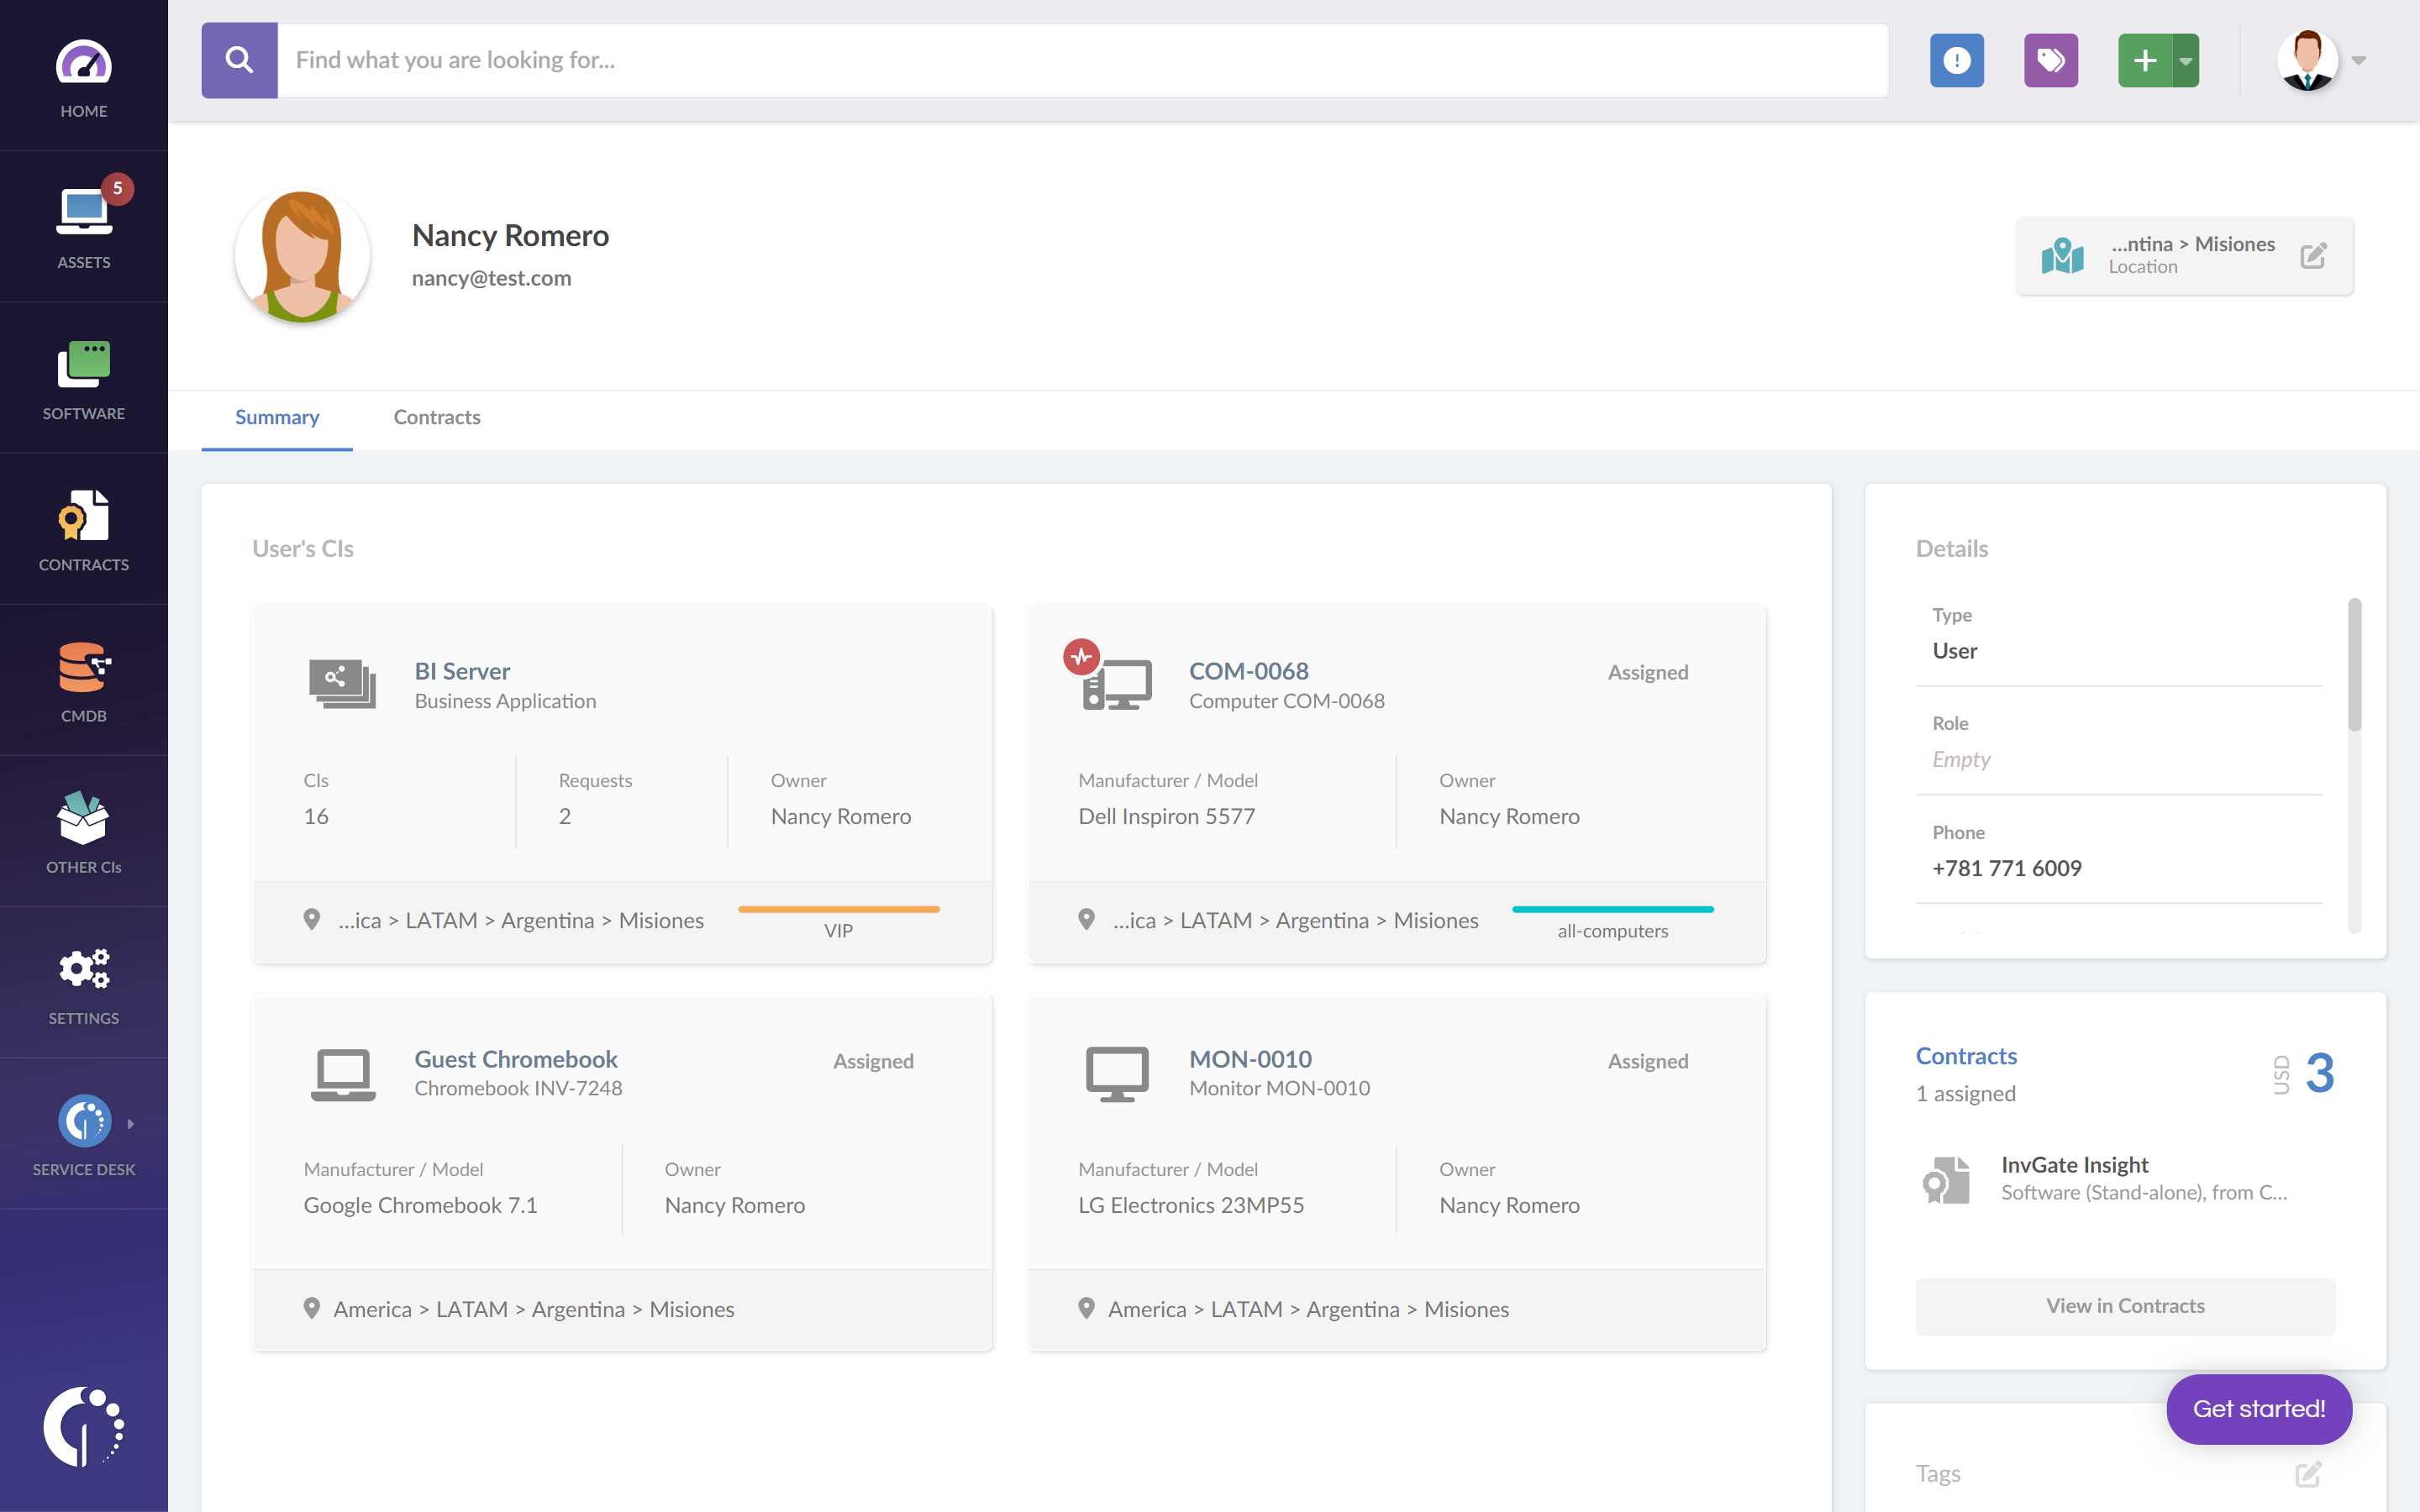
Task: Edit Nancy's location with the pencil icon
Action: pos(2315,256)
